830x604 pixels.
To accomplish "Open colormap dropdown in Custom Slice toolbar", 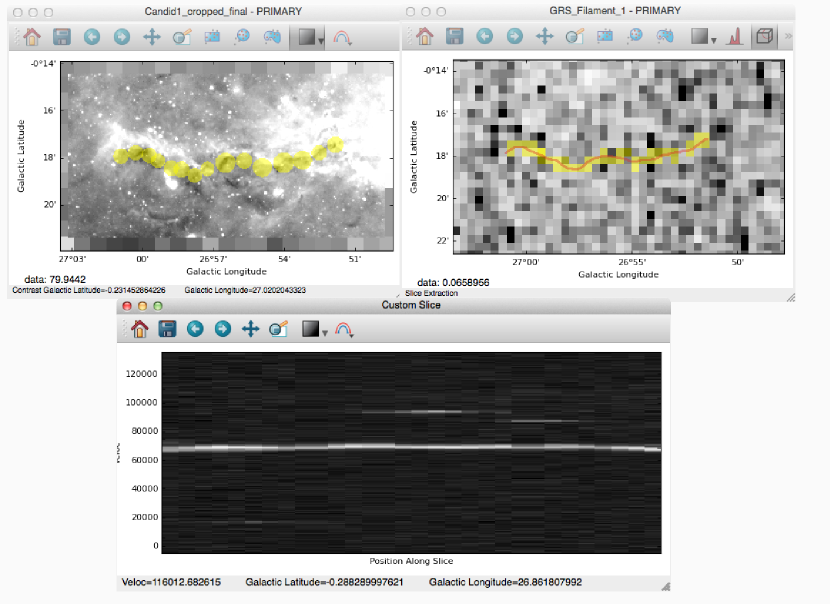I will [x=343, y=328].
